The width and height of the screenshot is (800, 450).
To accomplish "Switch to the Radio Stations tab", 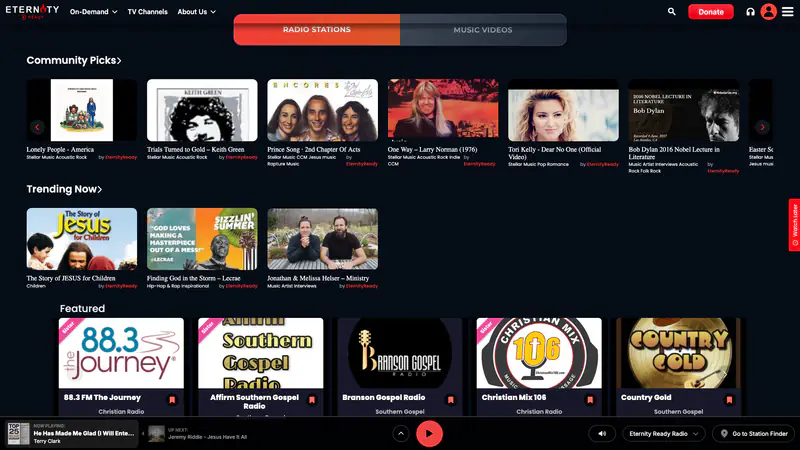I will [317, 30].
